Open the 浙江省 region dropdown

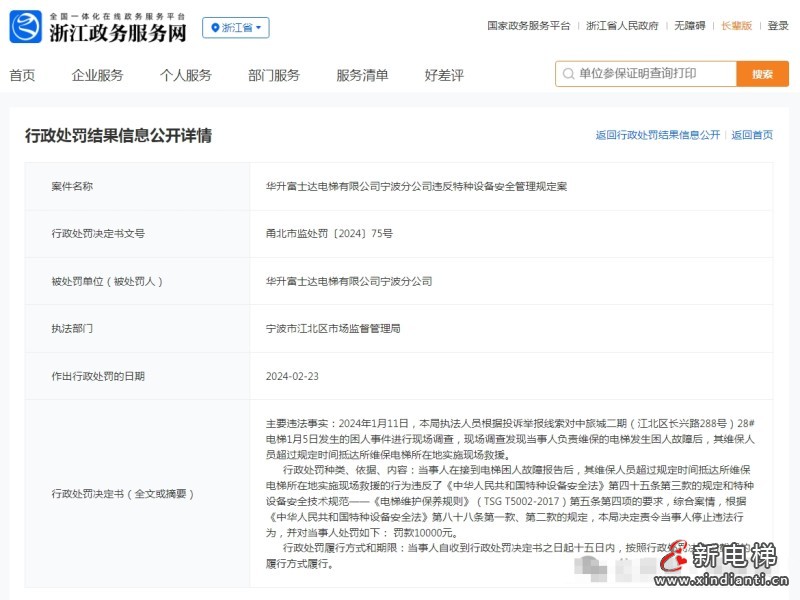(237, 27)
